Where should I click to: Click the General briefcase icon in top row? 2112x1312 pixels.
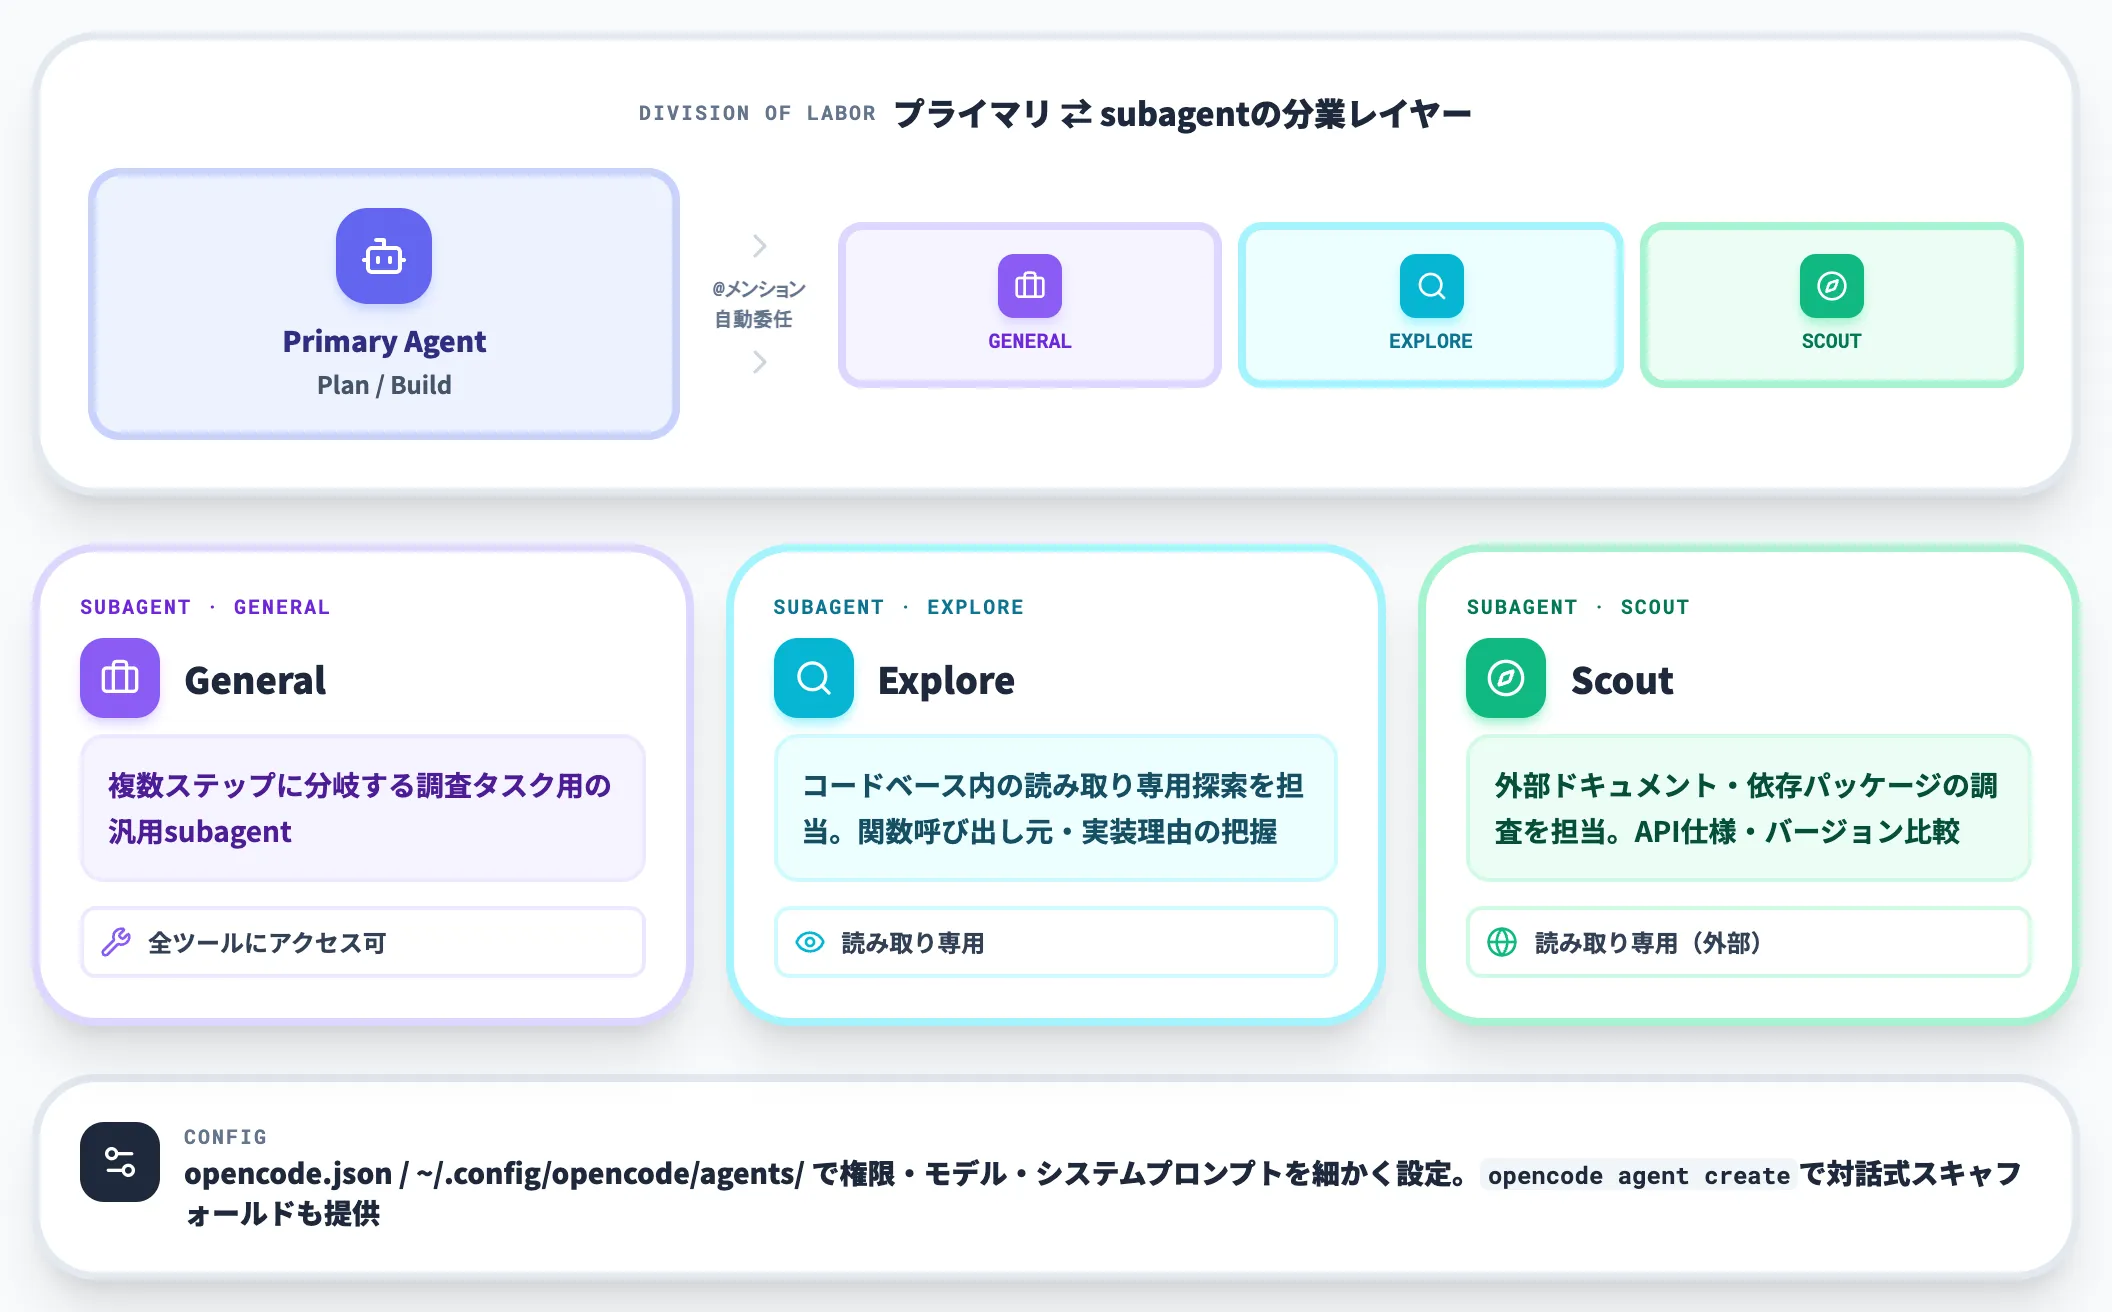1029,286
